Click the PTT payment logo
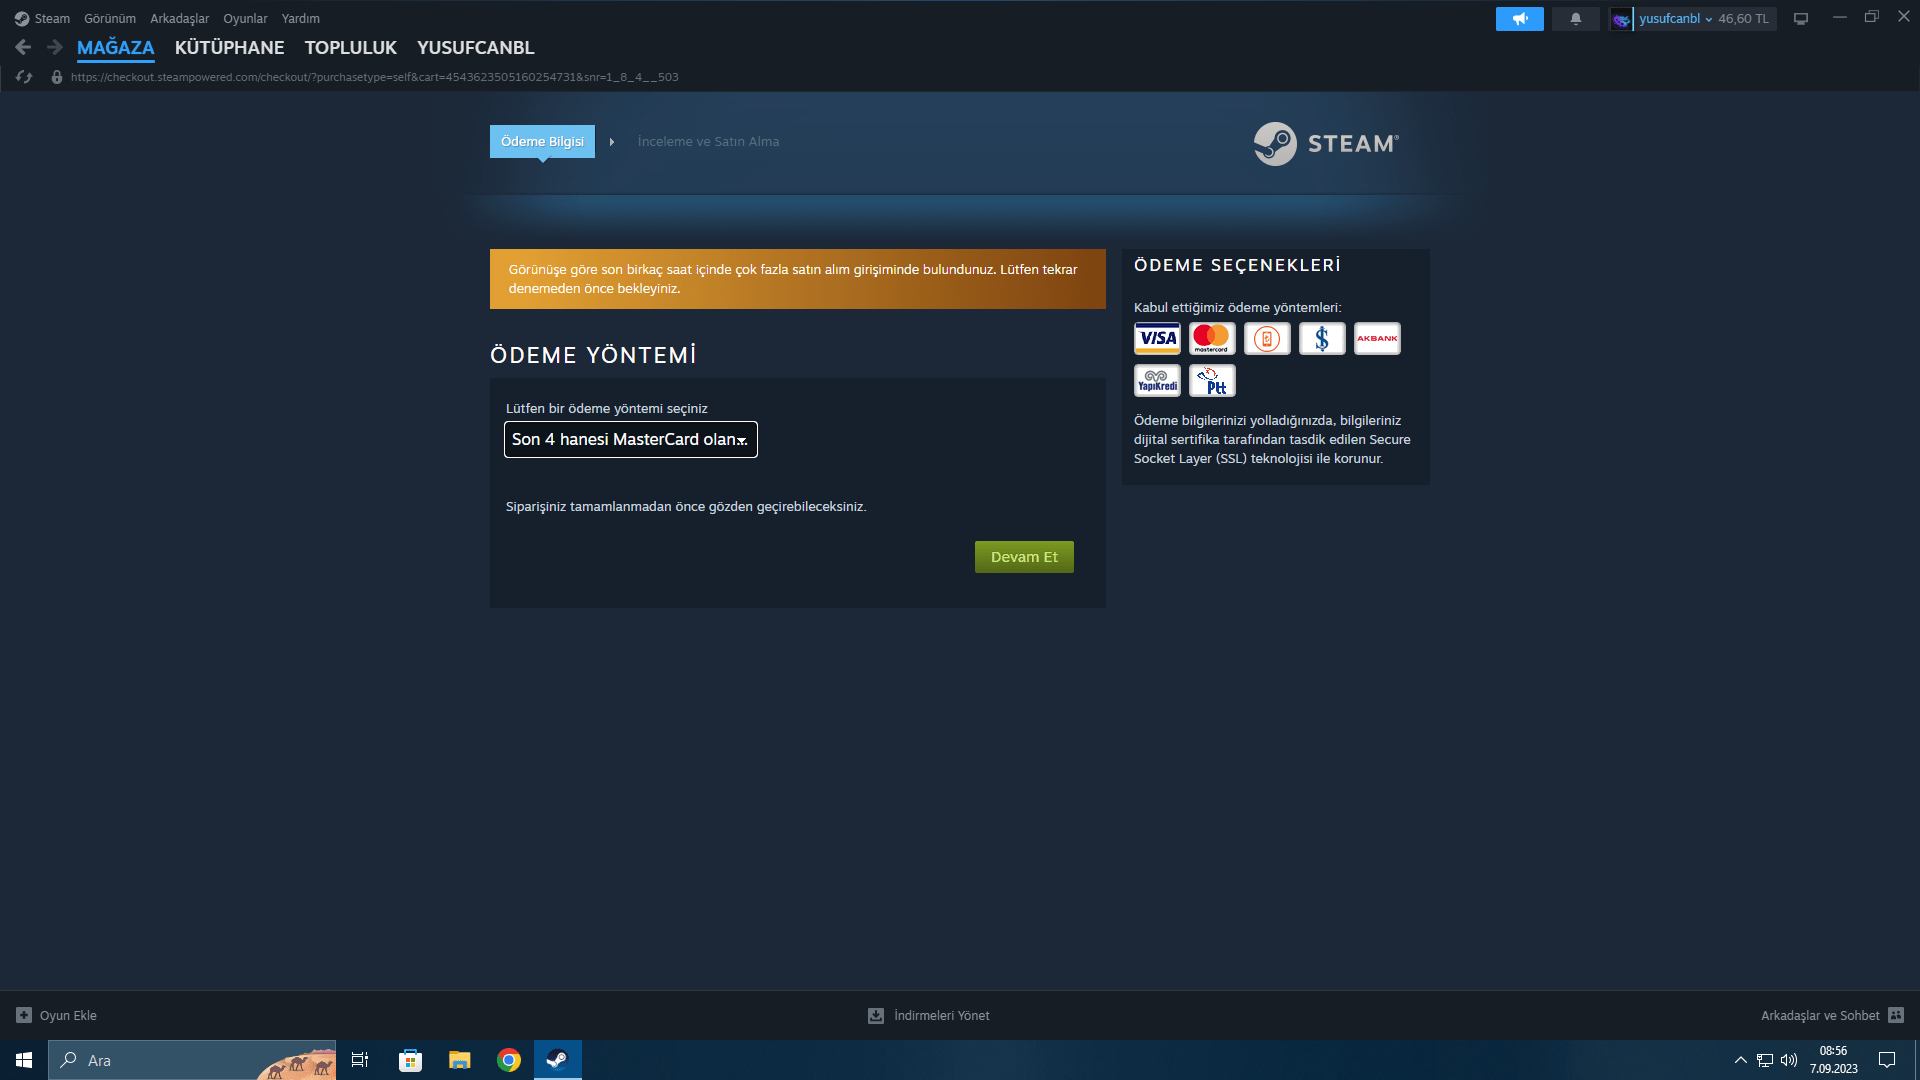 click(1212, 380)
